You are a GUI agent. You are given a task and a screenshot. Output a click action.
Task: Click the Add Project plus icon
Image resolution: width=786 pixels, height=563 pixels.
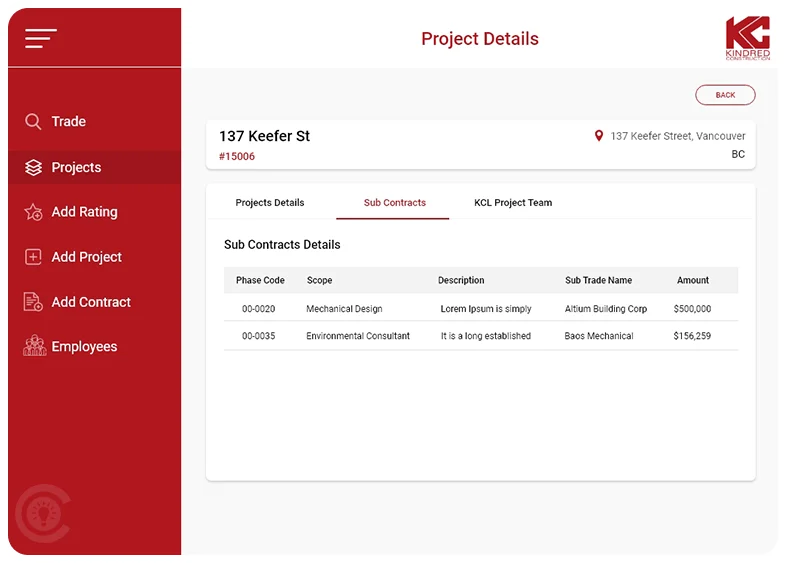coord(33,257)
